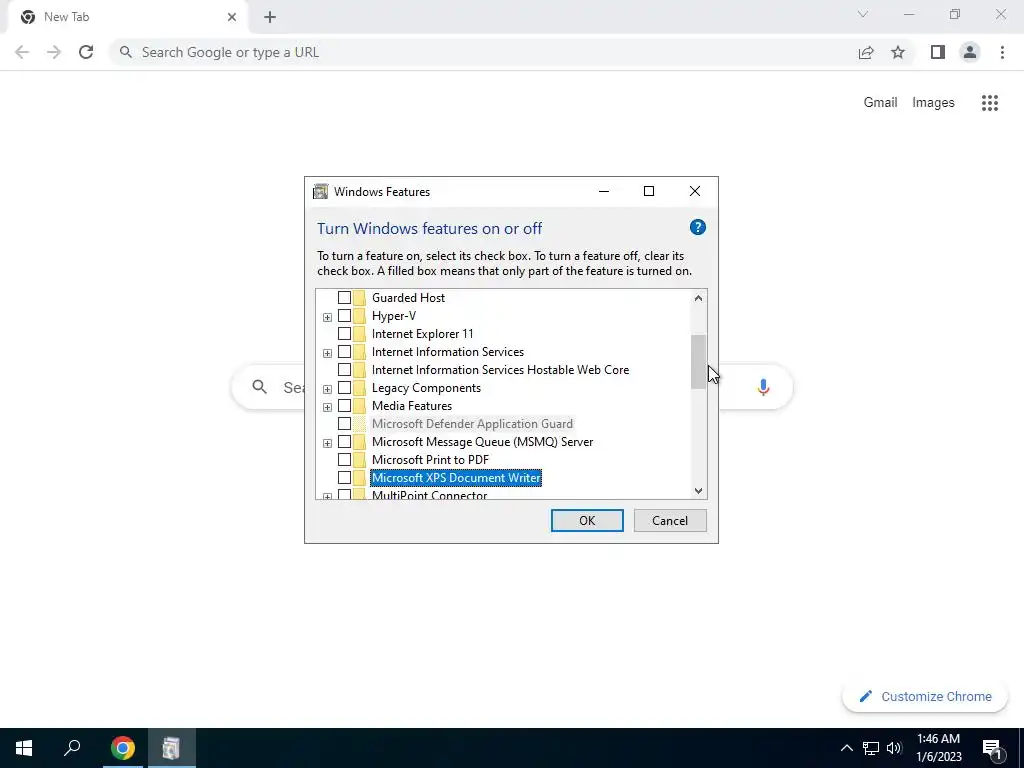
Task: Select the Microsoft XPS Document Writer row
Action: 456,478
